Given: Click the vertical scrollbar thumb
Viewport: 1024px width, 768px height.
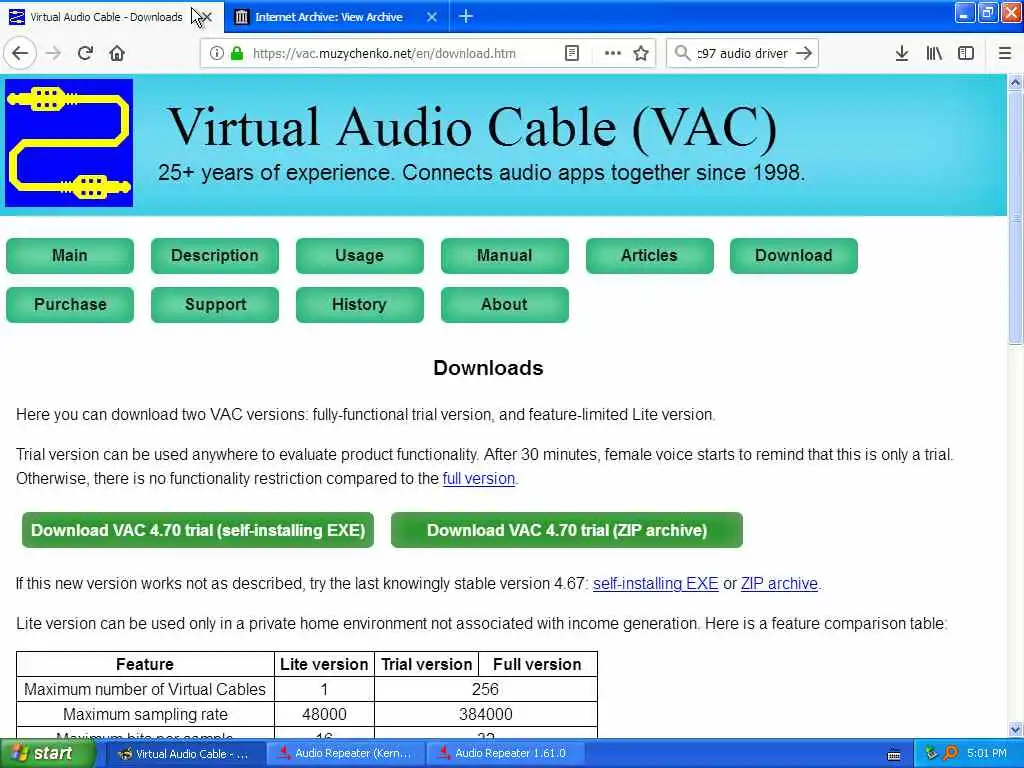Looking at the screenshot, I should (1015, 217).
